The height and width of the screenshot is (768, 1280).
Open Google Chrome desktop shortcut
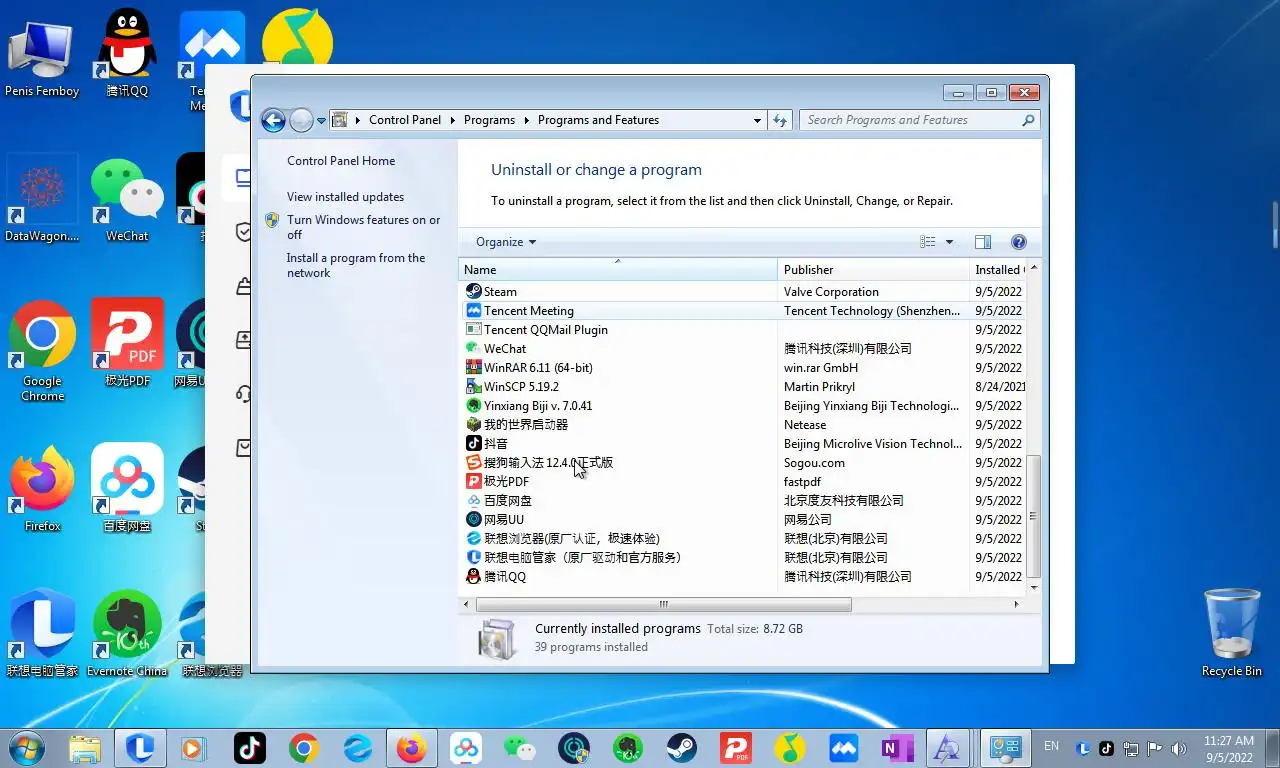tap(42, 352)
